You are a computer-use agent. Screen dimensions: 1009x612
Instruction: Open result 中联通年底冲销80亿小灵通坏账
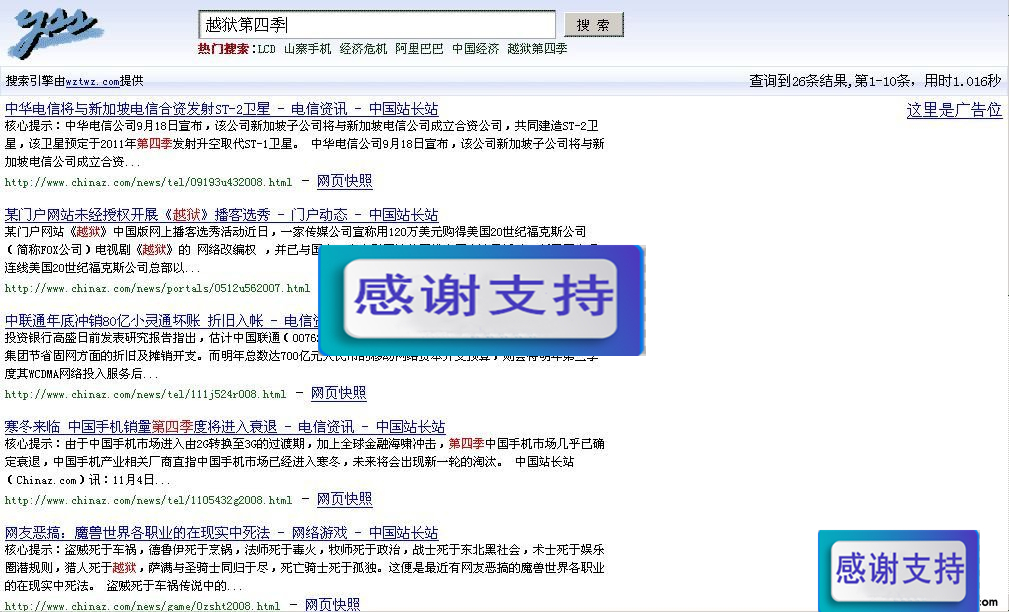point(162,320)
